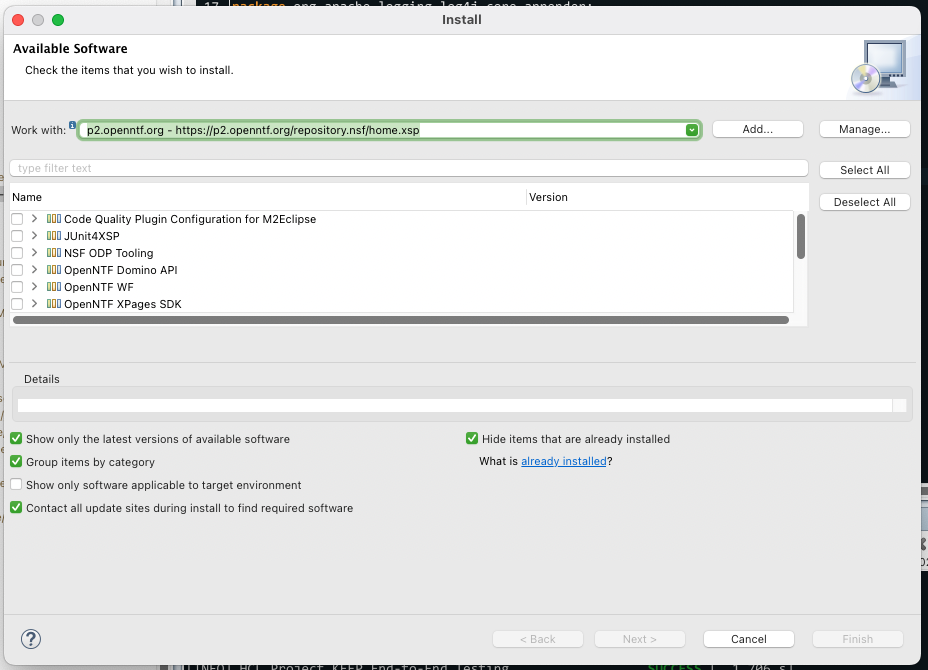Expand the OpenNTF Domino API category
The width and height of the screenshot is (928, 670).
34,270
